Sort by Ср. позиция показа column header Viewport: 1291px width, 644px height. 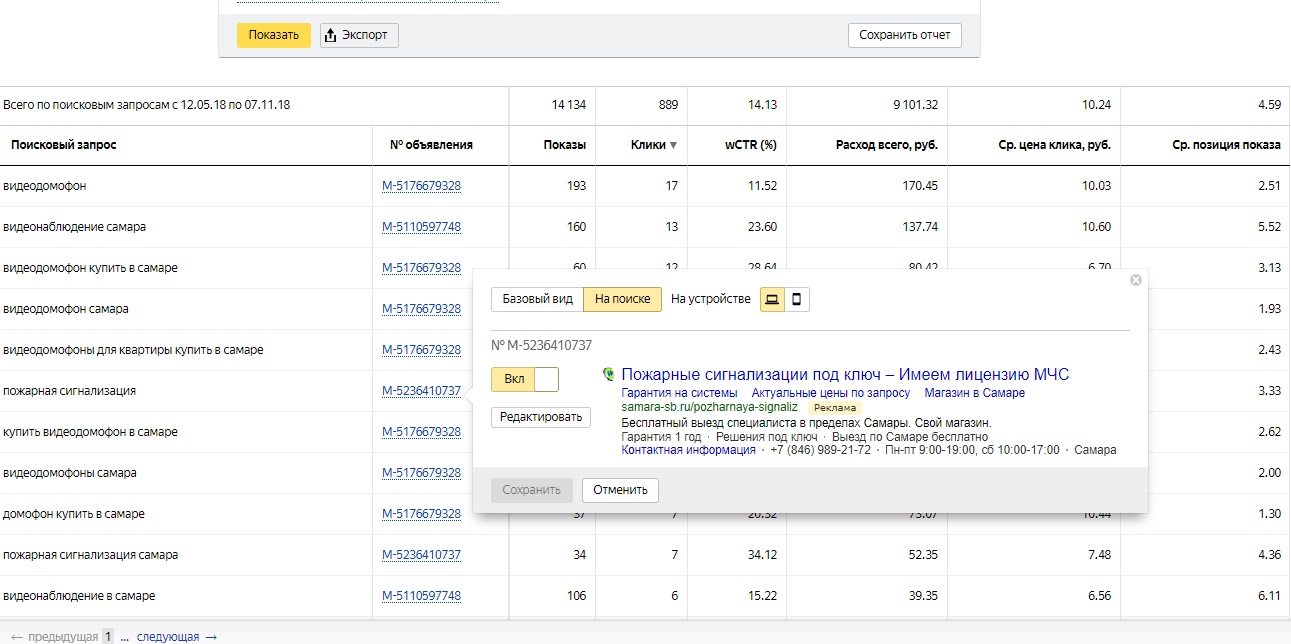(1227, 145)
